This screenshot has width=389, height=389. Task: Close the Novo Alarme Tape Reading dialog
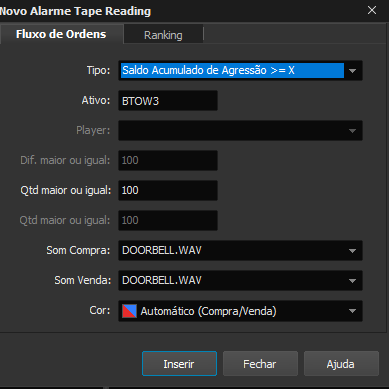[x=372, y=10]
